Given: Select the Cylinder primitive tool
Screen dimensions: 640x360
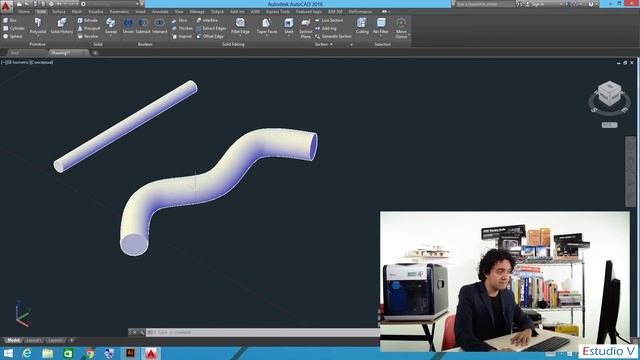Looking at the screenshot, I should point(13,28).
